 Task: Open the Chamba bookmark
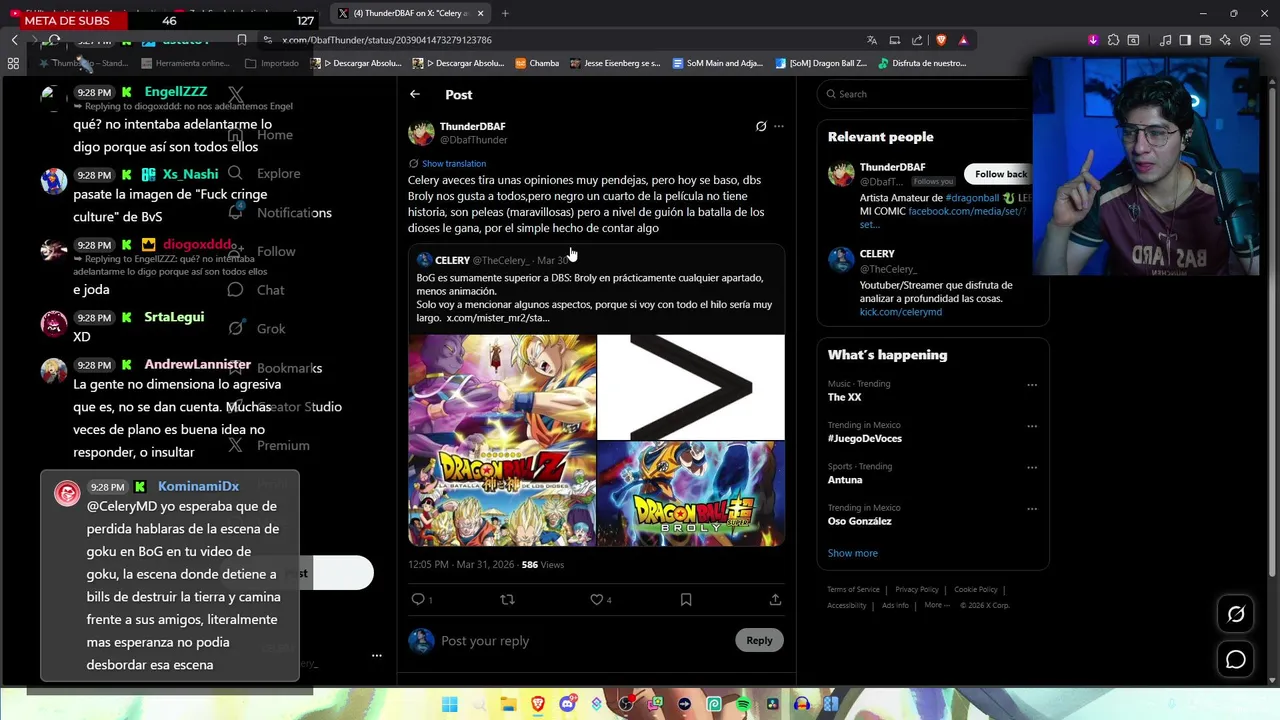tap(537, 63)
